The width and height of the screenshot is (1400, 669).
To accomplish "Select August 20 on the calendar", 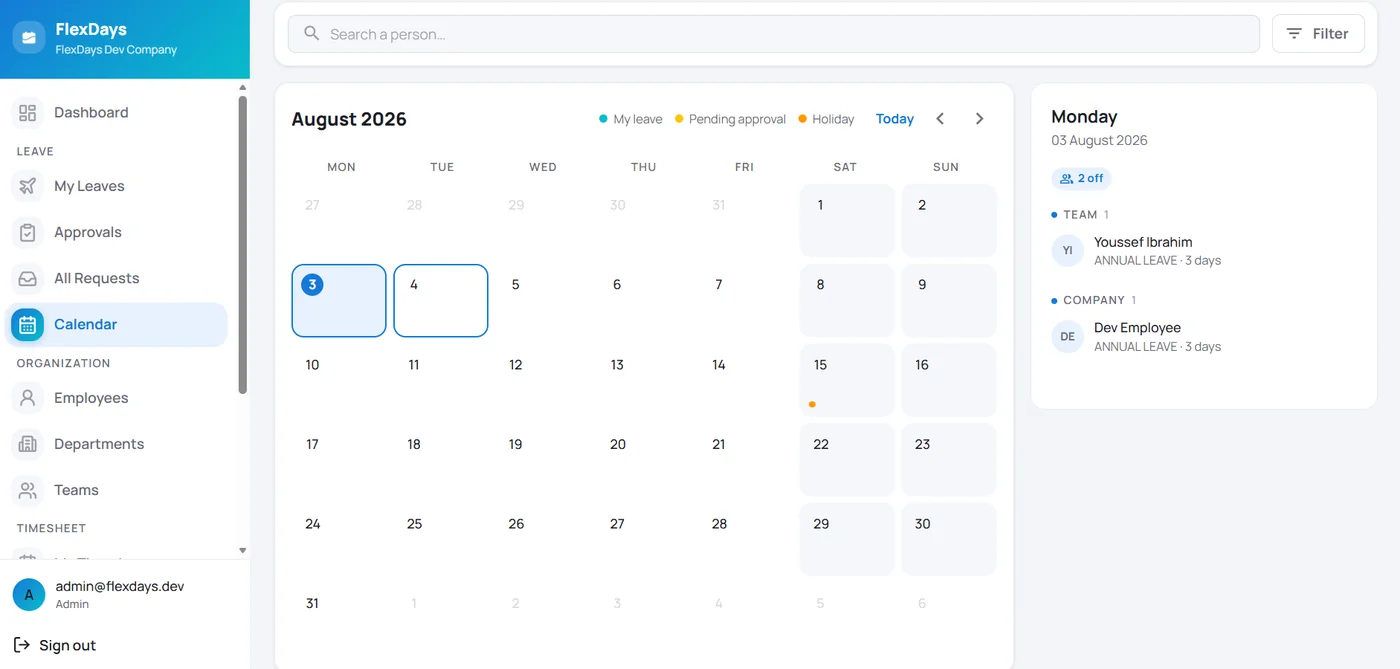I will [x=644, y=460].
